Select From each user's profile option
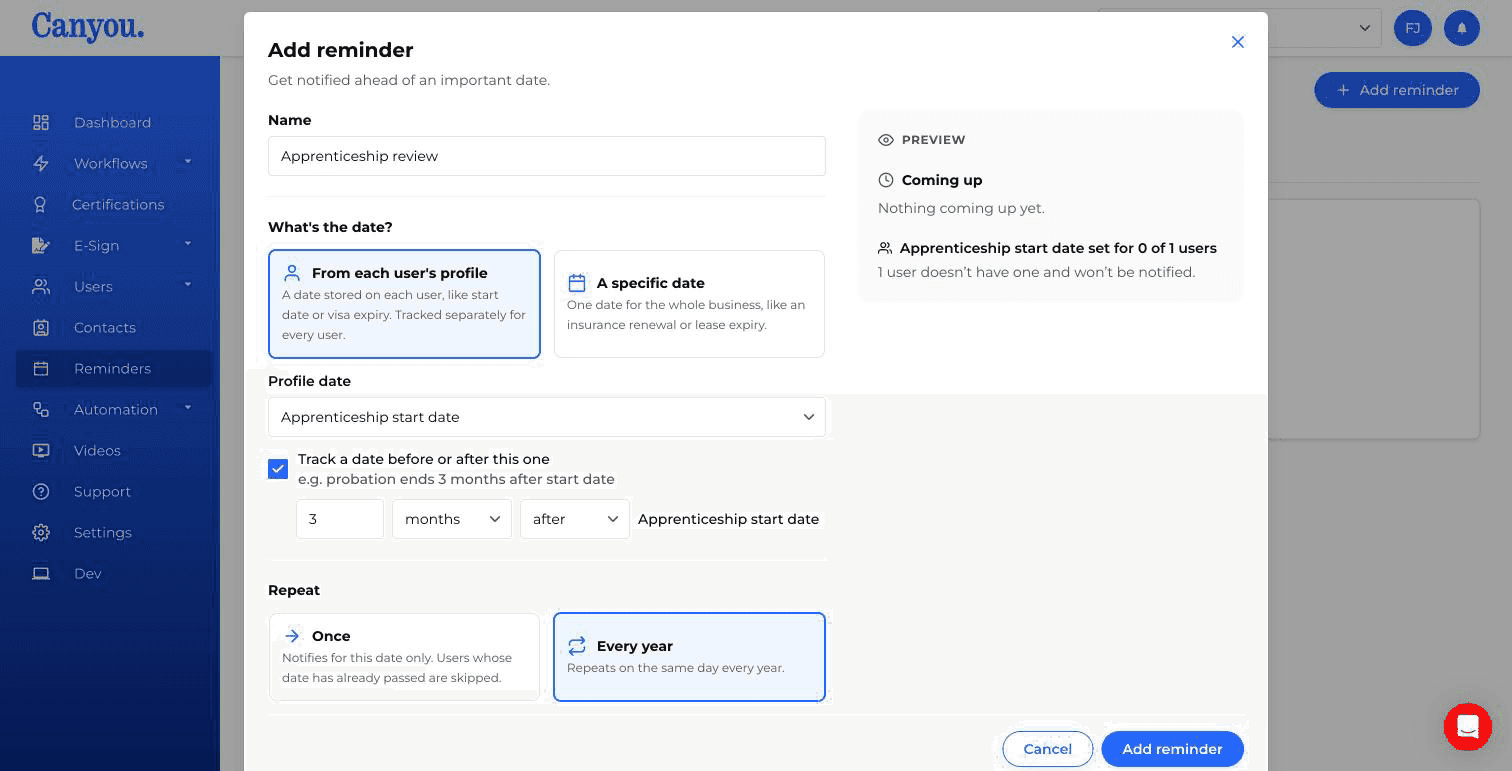The width and height of the screenshot is (1512, 771). click(x=404, y=304)
